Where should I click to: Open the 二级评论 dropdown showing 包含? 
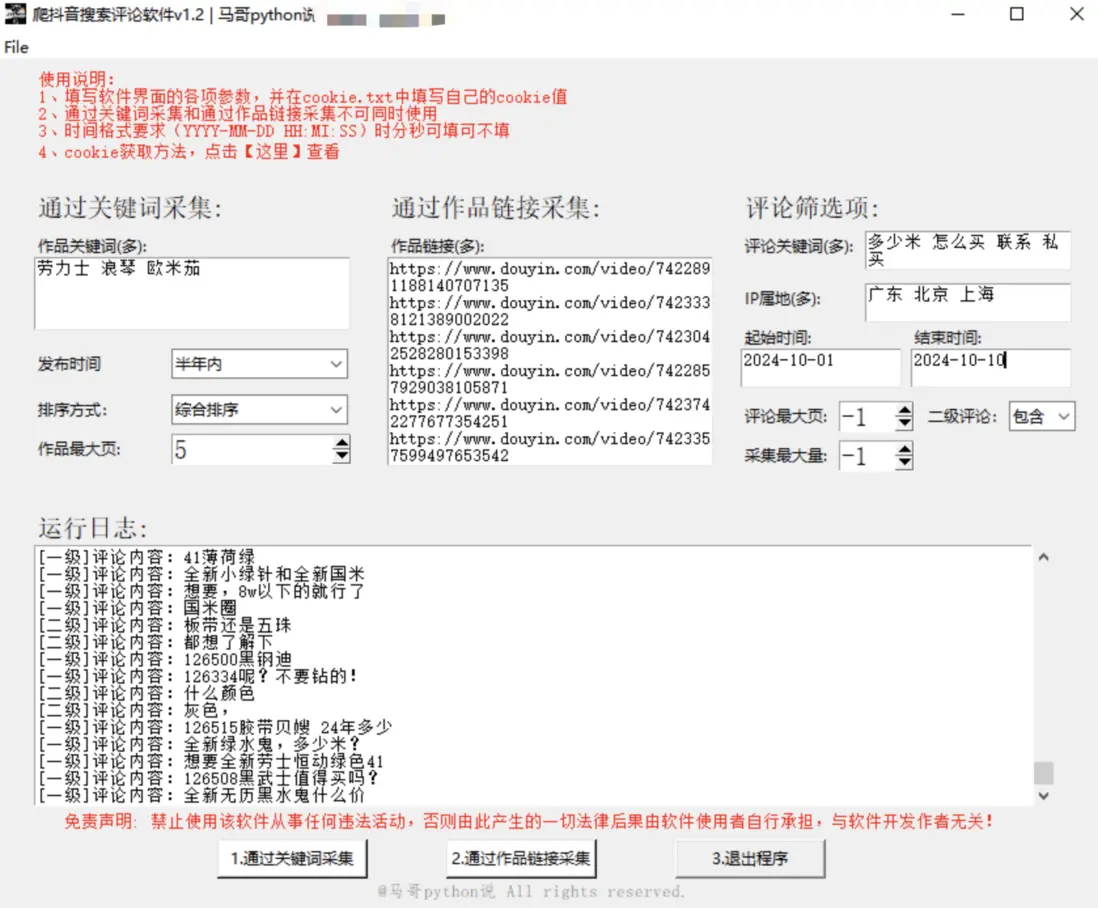pos(1044,416)
